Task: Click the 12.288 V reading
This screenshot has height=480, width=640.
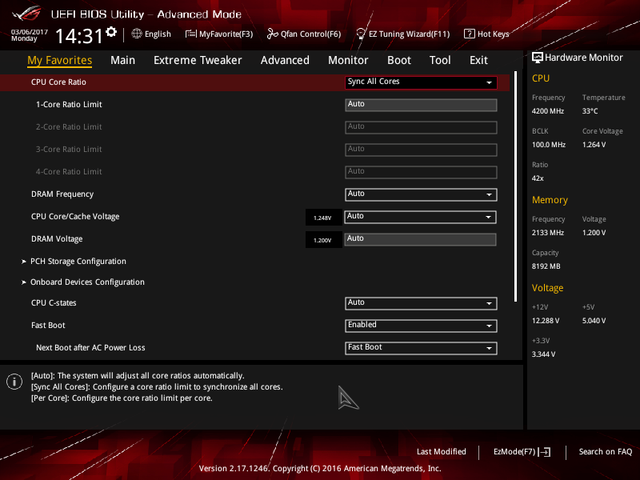Action: click(x=546, y=320)
